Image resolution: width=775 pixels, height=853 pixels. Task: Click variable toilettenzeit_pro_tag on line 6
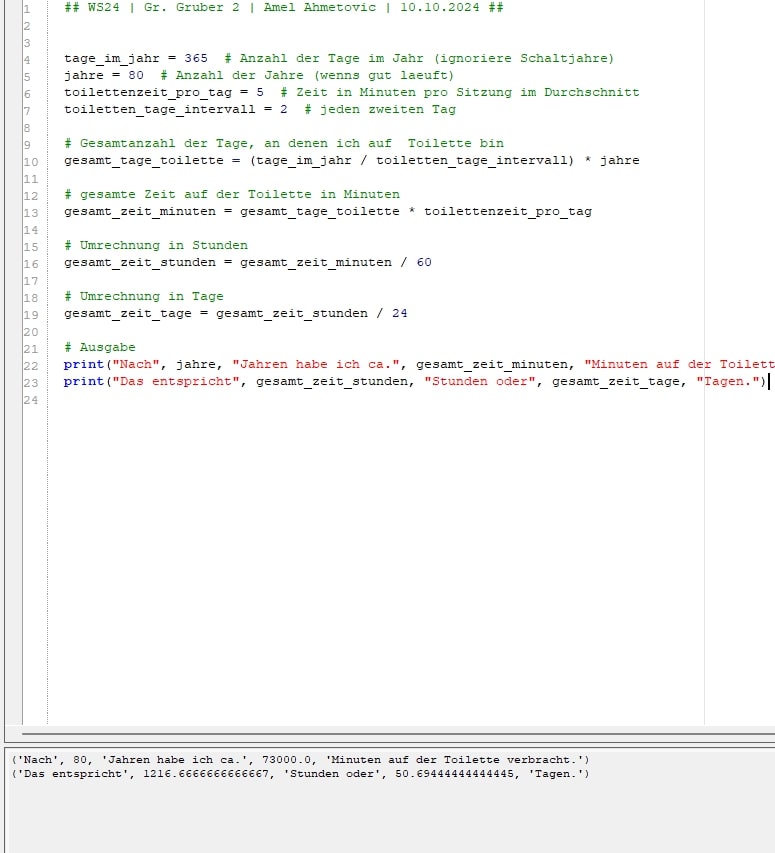click(x=148, y=92)
